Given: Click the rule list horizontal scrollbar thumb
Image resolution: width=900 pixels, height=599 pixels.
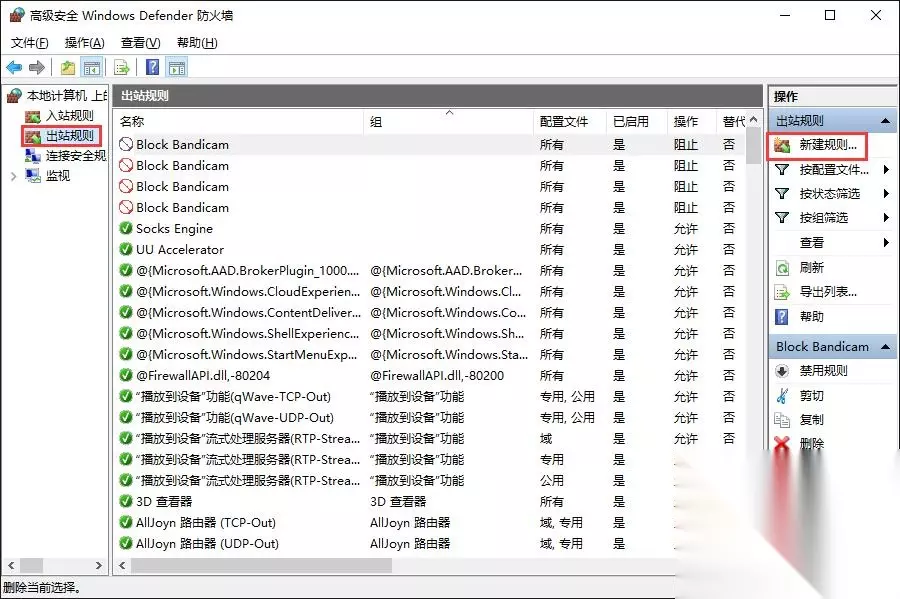Looking at the screenshot, I should 262,566.
